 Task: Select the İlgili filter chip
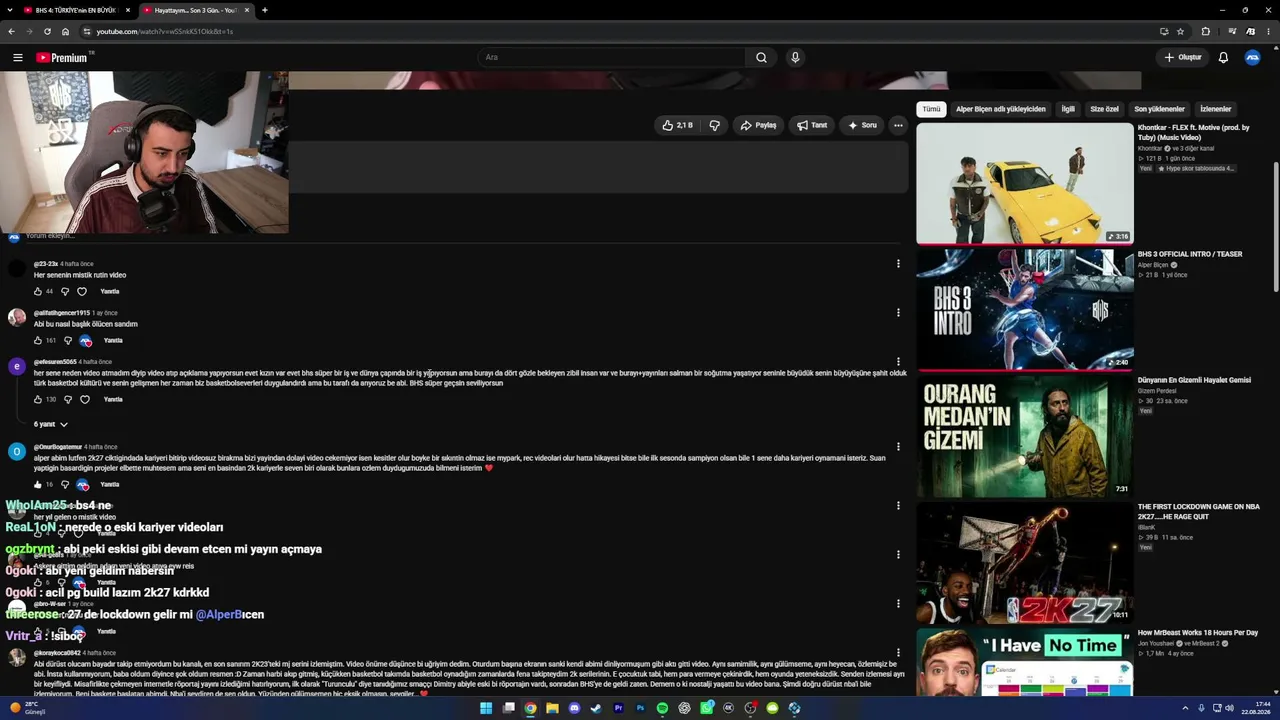coord(1068,109)
